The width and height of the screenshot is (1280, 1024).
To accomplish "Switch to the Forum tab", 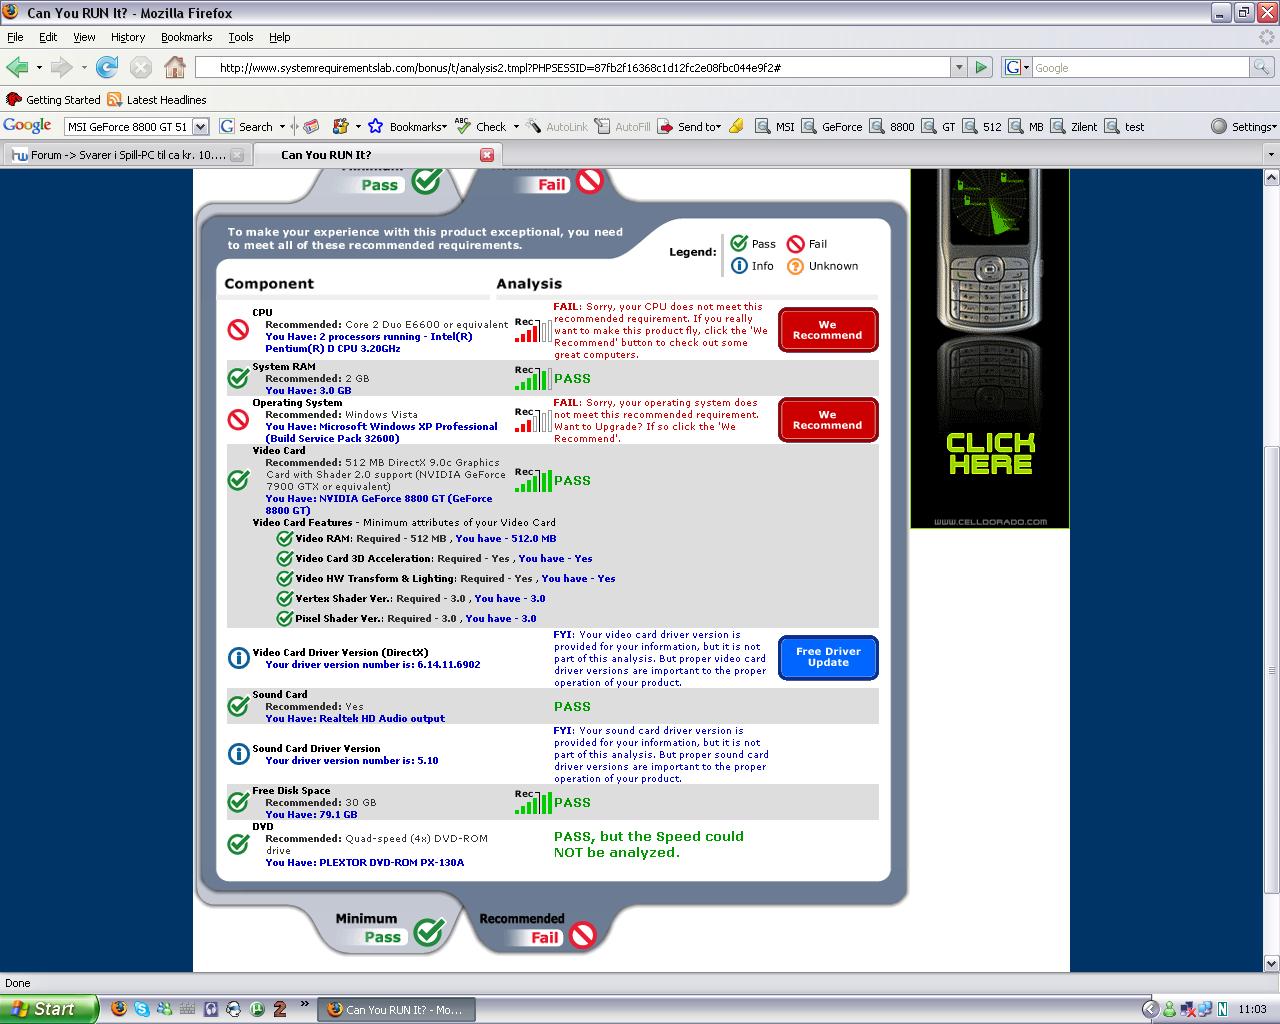I will [126, 155].
